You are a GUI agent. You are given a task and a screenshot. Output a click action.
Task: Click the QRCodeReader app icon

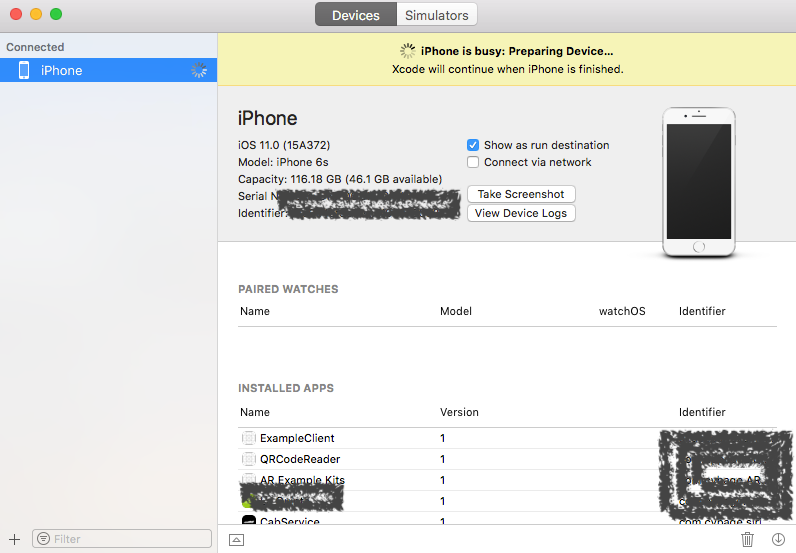(248, 459)
